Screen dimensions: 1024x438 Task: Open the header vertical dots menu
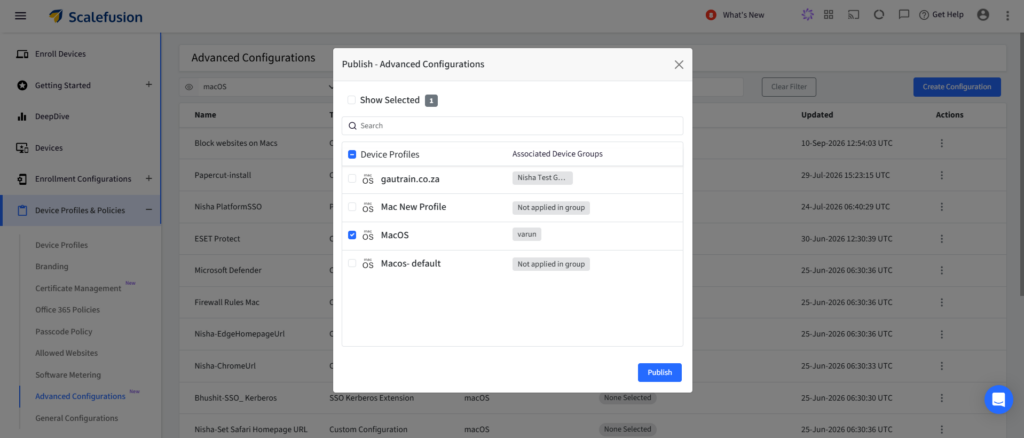pyautogui.click(x=1007, y=15)
